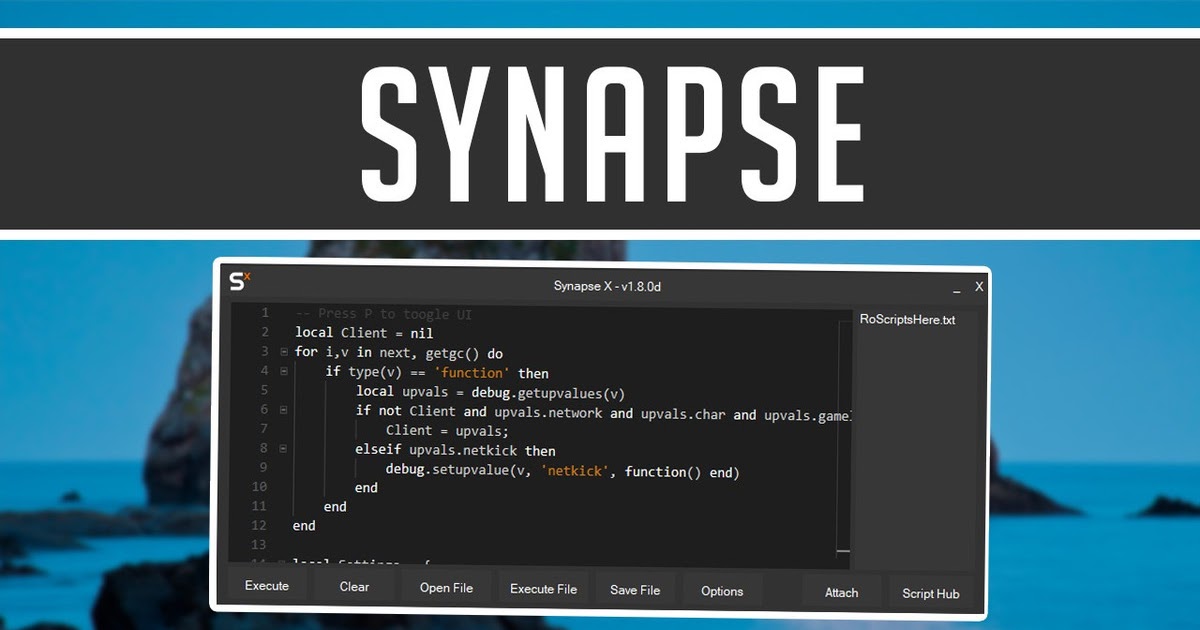Clear the script editor
This screenshot has height=630, width=1200.
[354, 587]
